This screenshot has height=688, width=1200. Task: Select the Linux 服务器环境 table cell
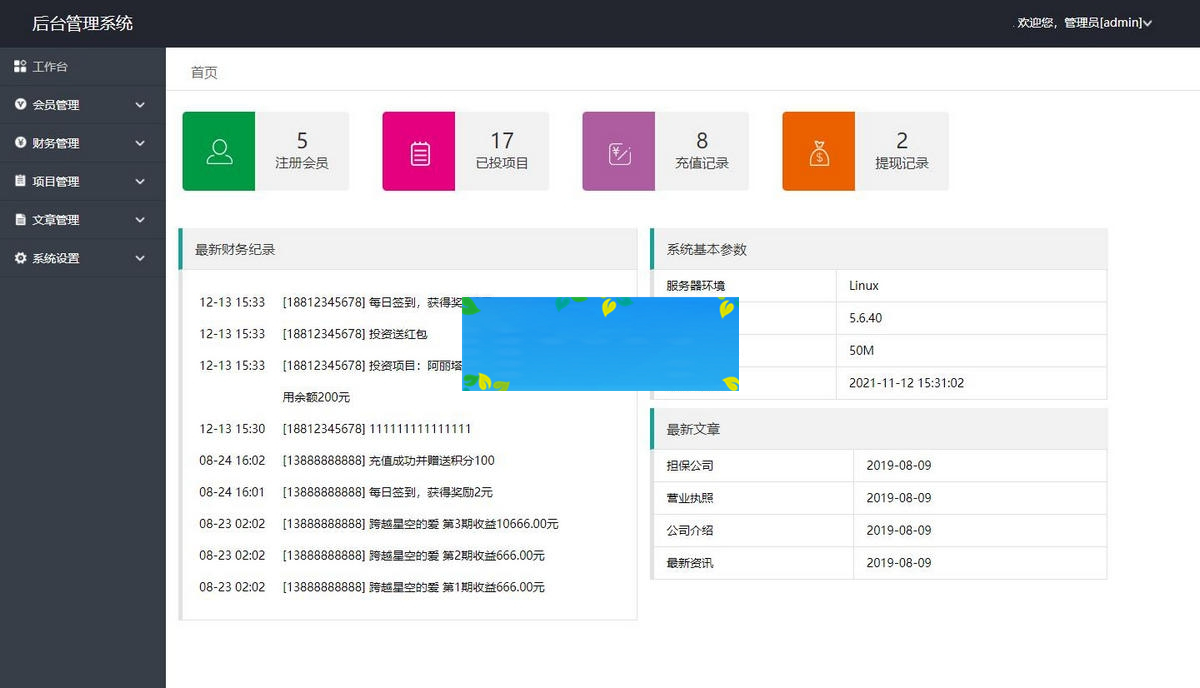[862, 285]
